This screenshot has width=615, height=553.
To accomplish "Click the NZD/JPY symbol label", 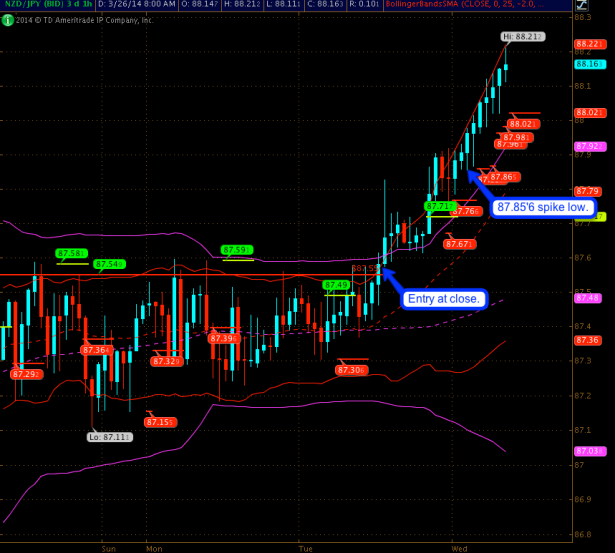I will [x=27, y=7].
